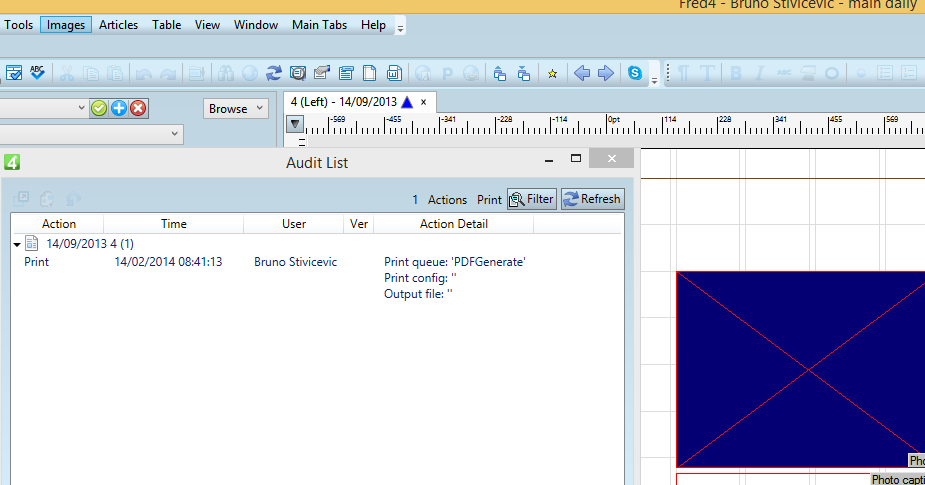Click the page with box toolbar icon
Image resolution: width=925 pixels, height=485 pixels.
click(394, 73)
